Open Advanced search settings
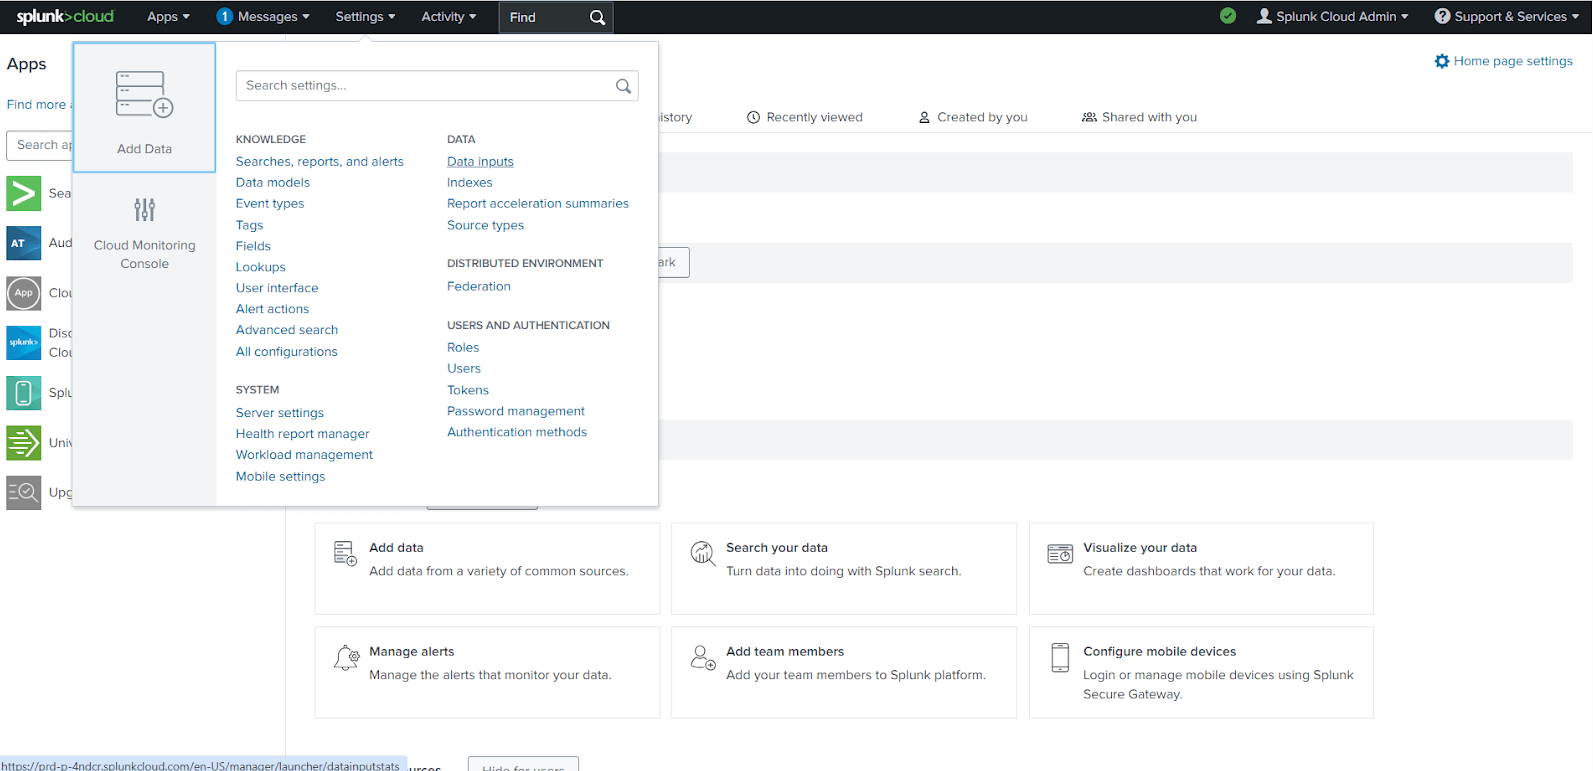This screenshot has height=771, width=1593. [x=287, y=330]
